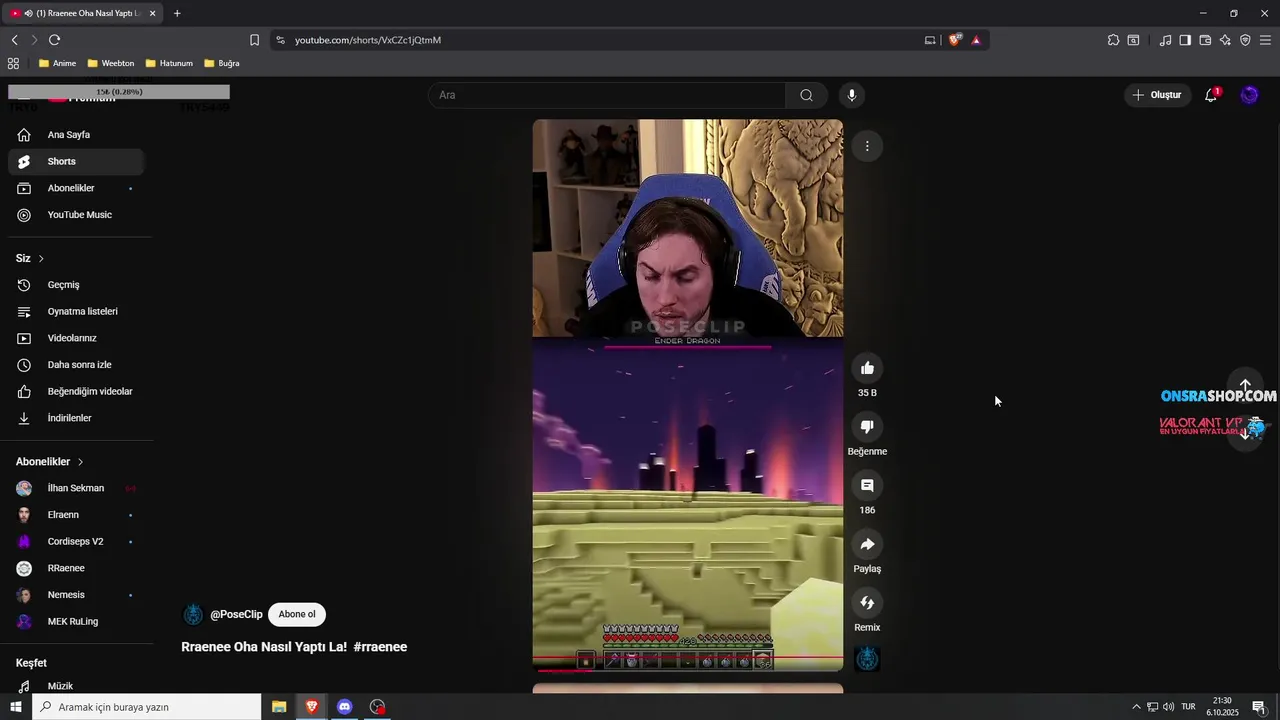The height and width of the screenshot is (720, 1280).
Task: Click the URL address bar
Action: pos(600,40)
